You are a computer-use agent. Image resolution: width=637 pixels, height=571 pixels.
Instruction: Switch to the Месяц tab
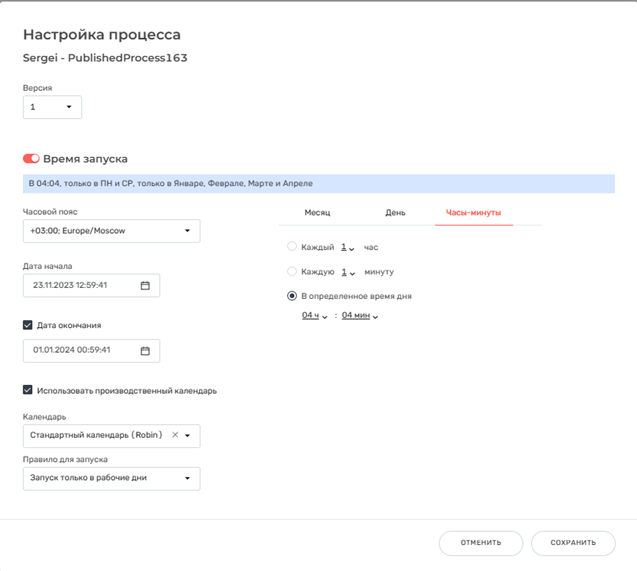(x=317, y=213)
